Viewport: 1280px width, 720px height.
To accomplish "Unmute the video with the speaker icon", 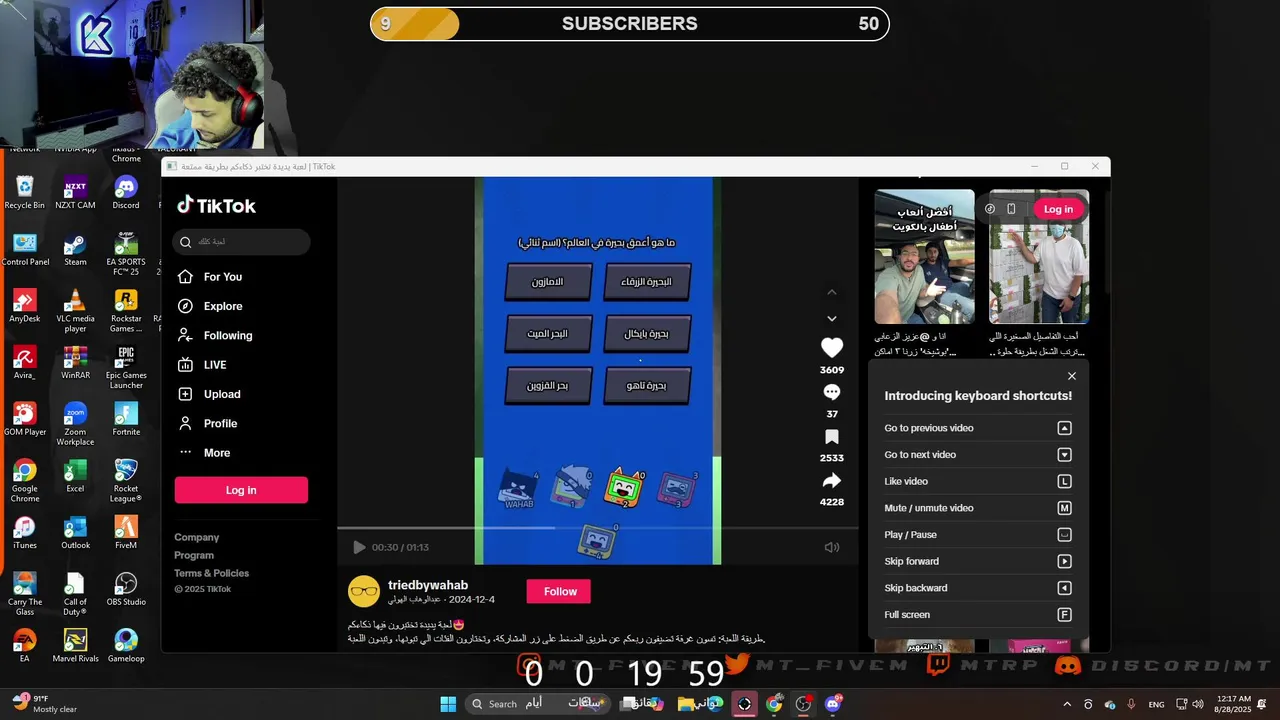I will click(x=831, y=547).
